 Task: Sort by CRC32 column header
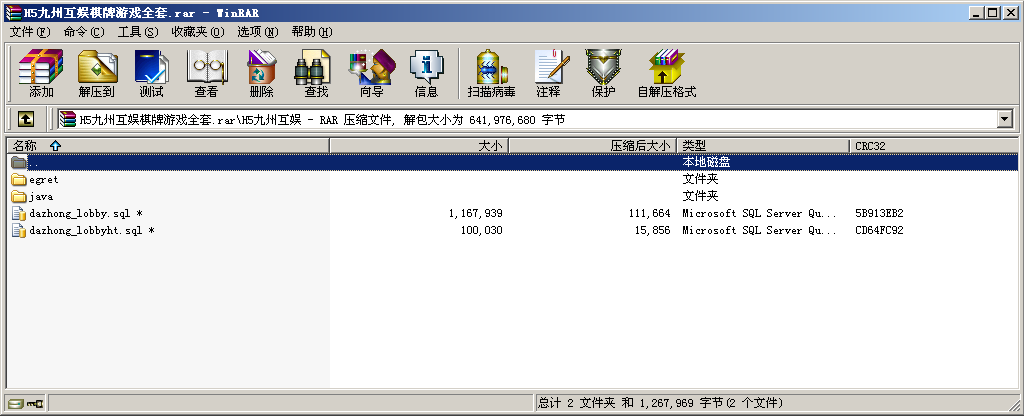(x=870, y=146)
